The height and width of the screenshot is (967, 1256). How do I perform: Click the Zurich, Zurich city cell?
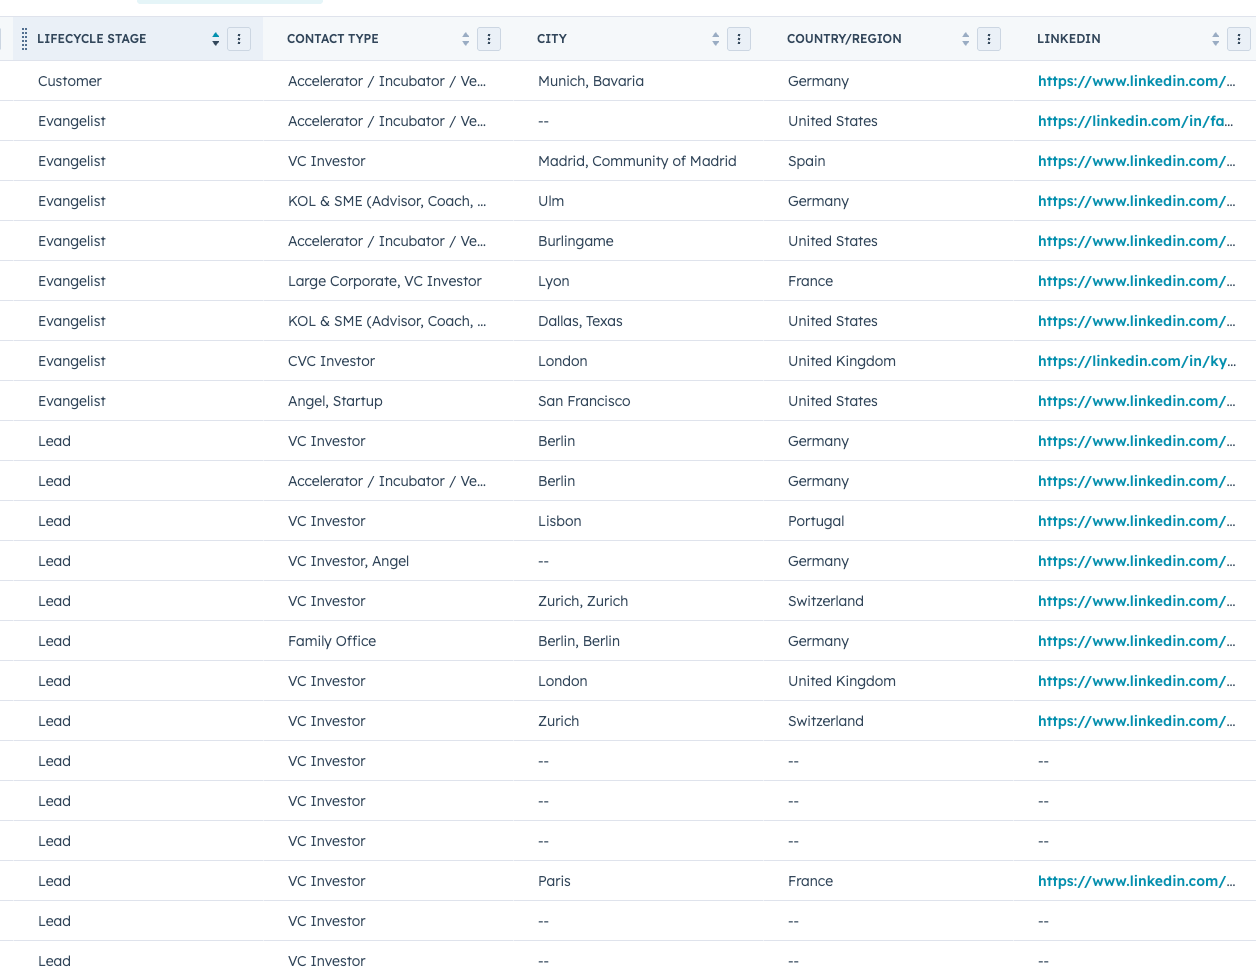(x=583, y=601)
